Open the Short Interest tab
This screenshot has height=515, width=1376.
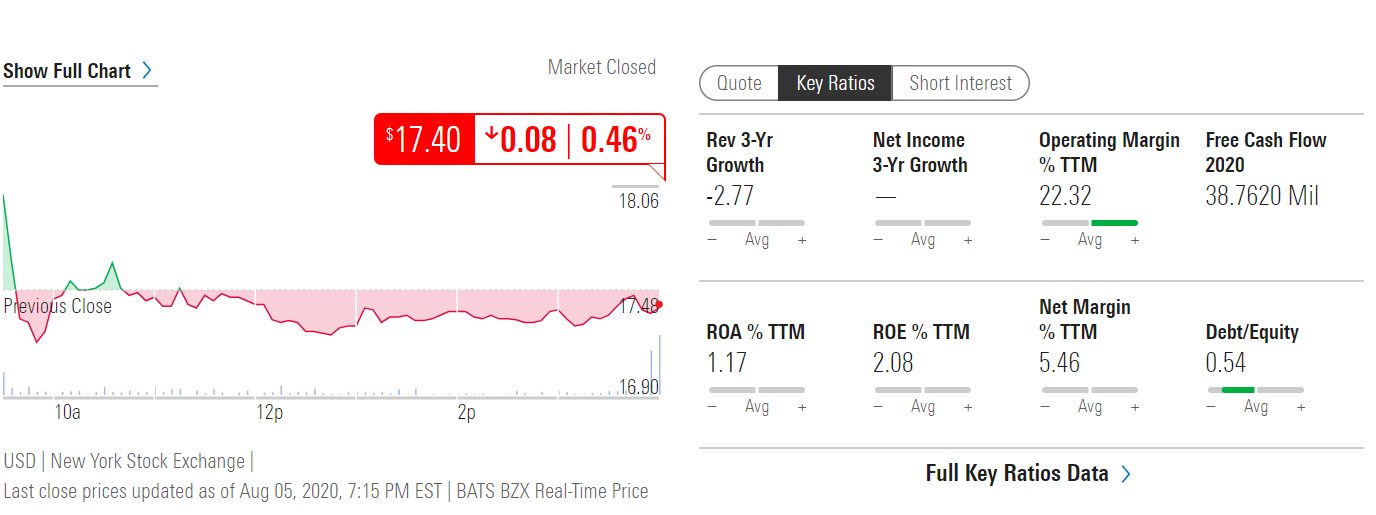tap(960, 83)
